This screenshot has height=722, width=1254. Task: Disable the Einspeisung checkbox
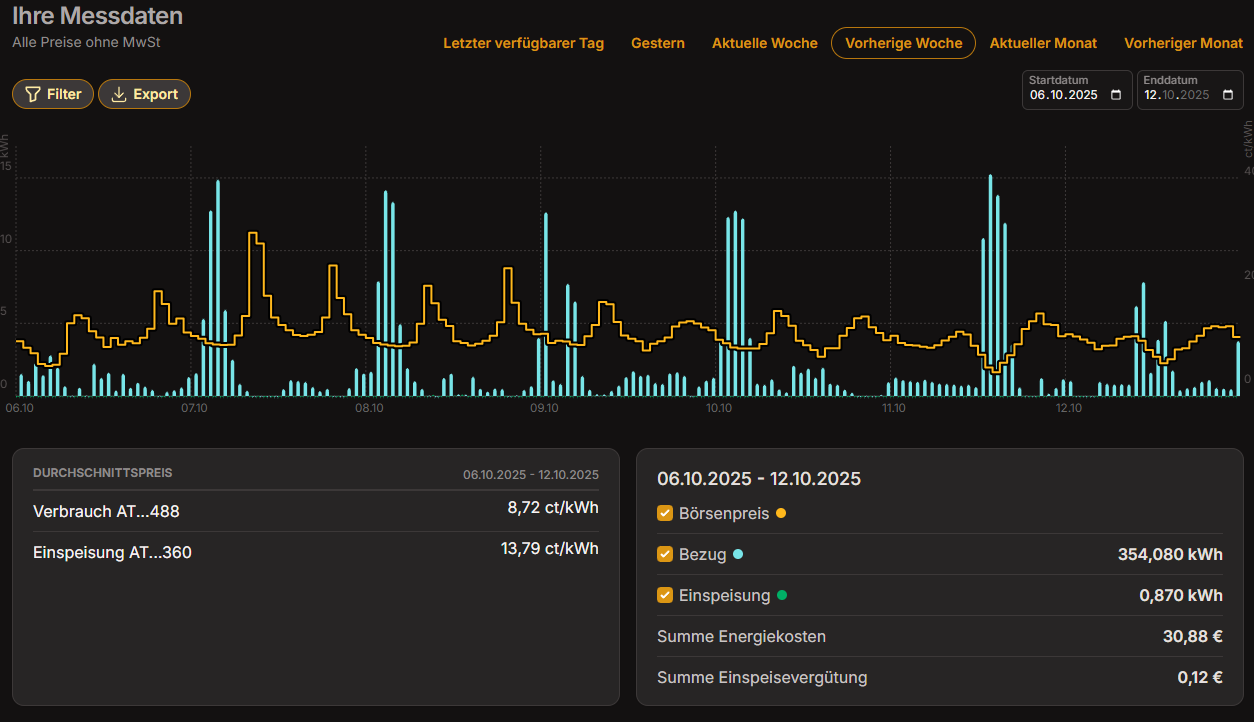click(665, 595)
